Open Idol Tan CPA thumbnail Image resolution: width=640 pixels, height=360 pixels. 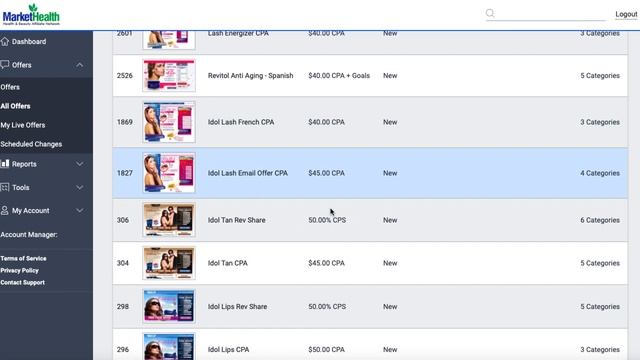(x=169, y=263)
